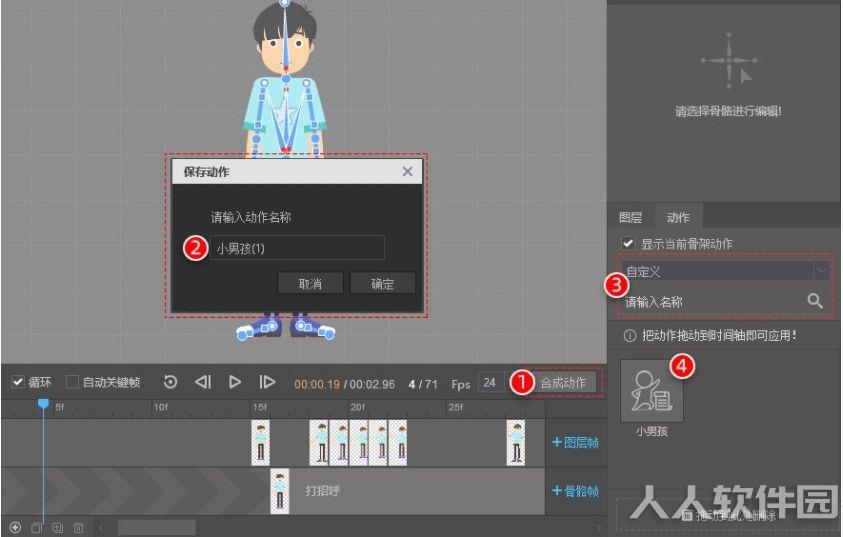Click the 保存动作 dialog title
Screen dimensions: 843x537
pyautogui.click(x=206, y=172)
